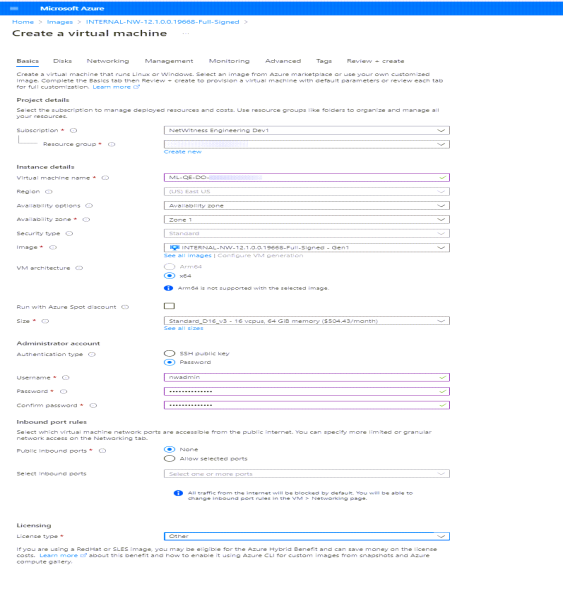Open the Resource group dropdown

(307, 144)
